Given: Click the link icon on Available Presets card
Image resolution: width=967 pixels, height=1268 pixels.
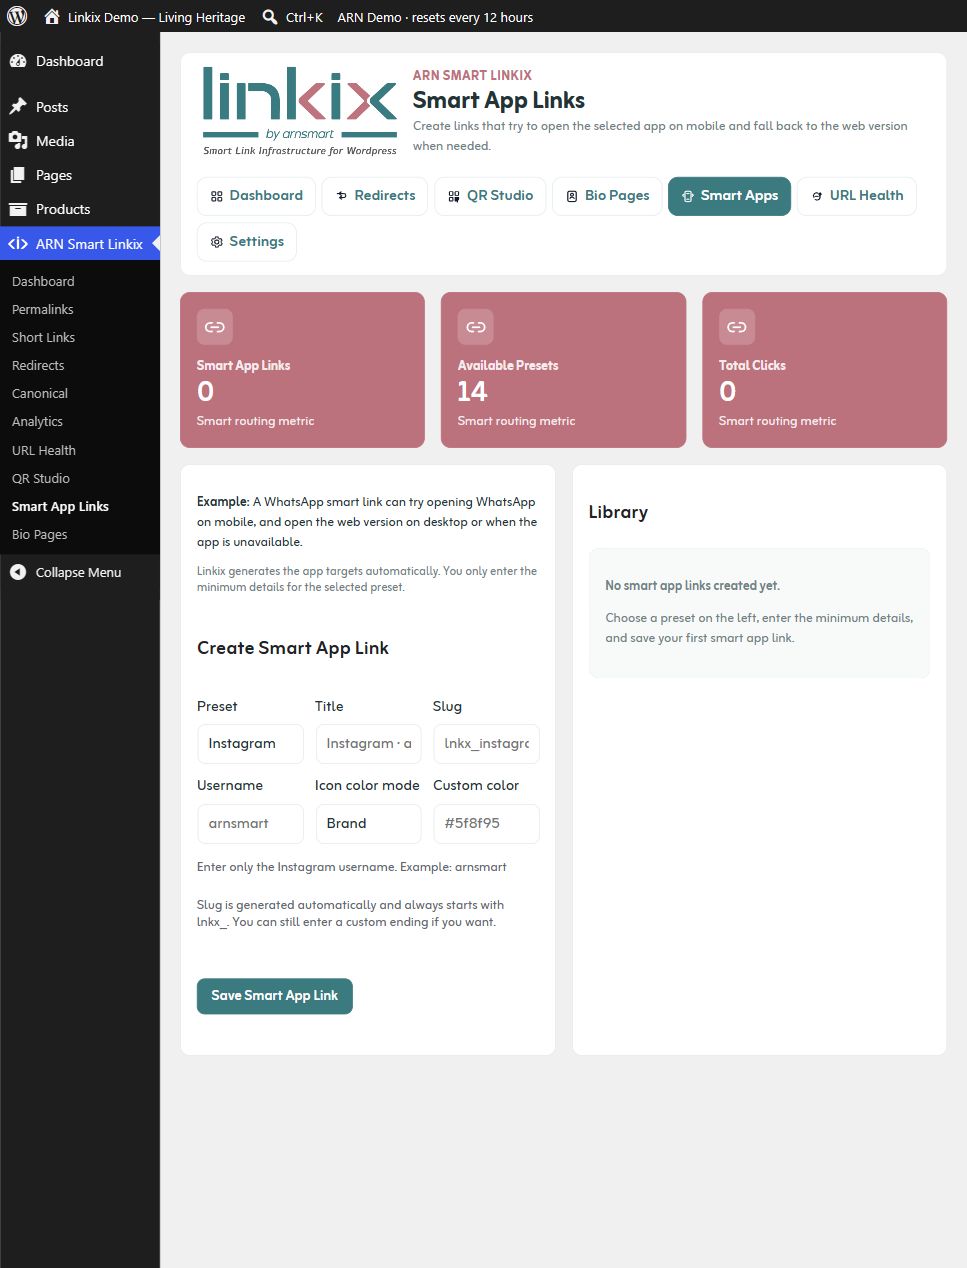Looking at the screenshot, I should 476,327.
